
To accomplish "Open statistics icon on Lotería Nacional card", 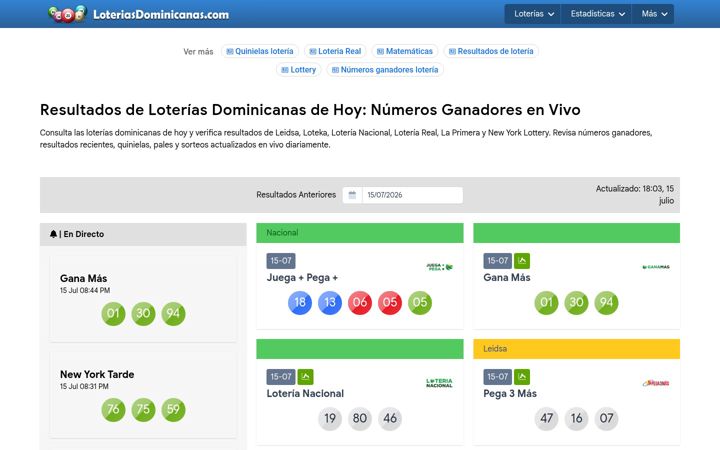I will tap(305, 377).
